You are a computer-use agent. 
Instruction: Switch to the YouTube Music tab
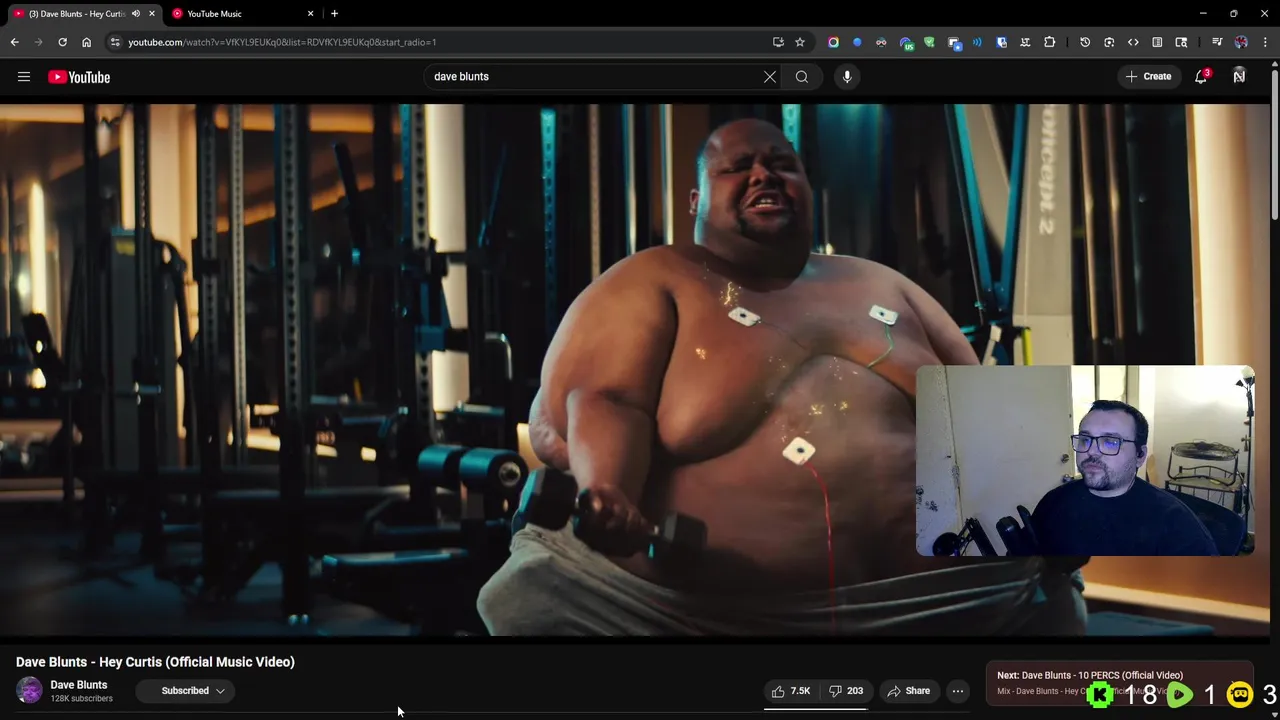point(238,14)
